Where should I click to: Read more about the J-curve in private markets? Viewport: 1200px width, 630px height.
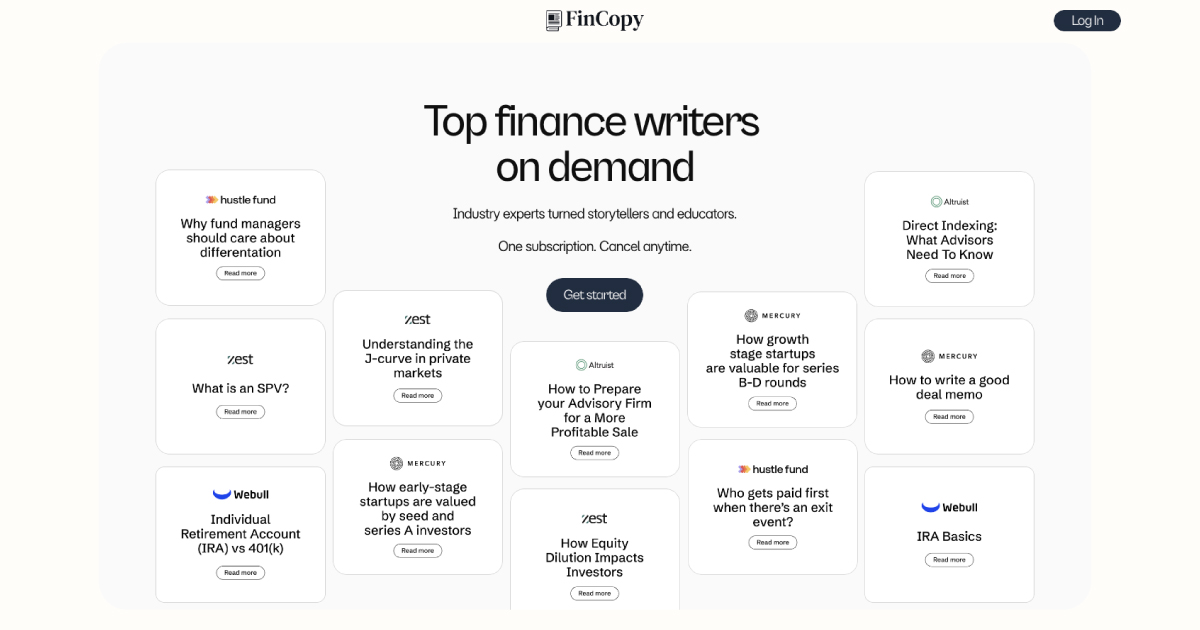tap(417, 395)
